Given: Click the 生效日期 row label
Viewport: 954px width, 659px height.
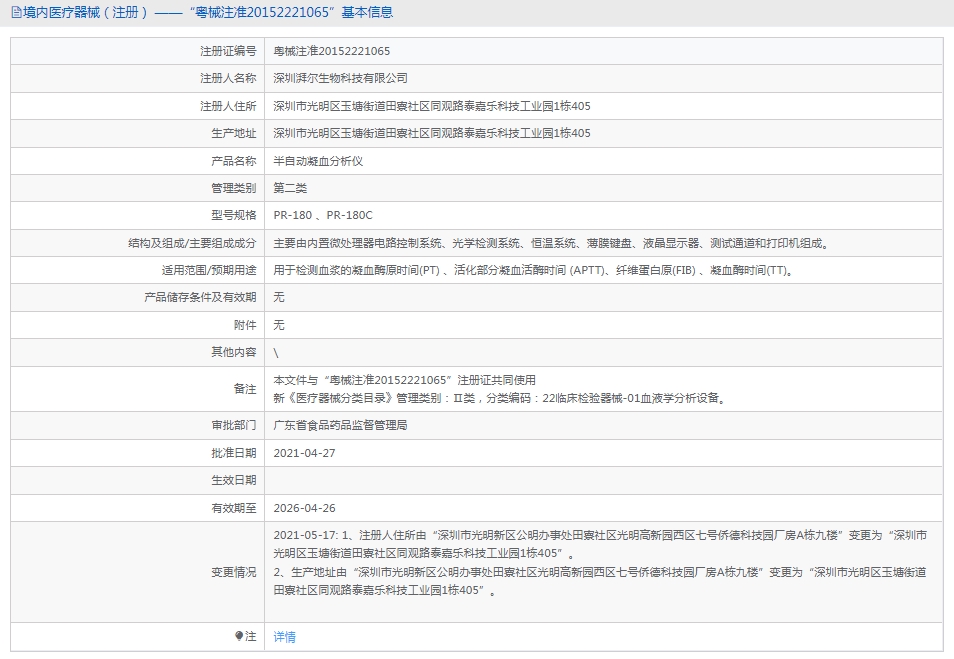Looking at the screenshot, I should point(234,481).
